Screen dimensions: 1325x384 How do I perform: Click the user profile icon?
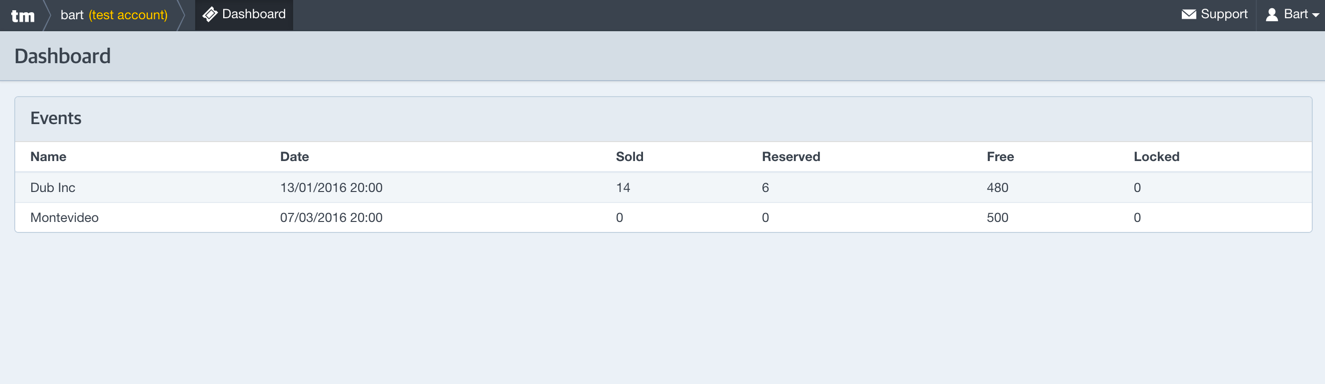(1272, 14)
